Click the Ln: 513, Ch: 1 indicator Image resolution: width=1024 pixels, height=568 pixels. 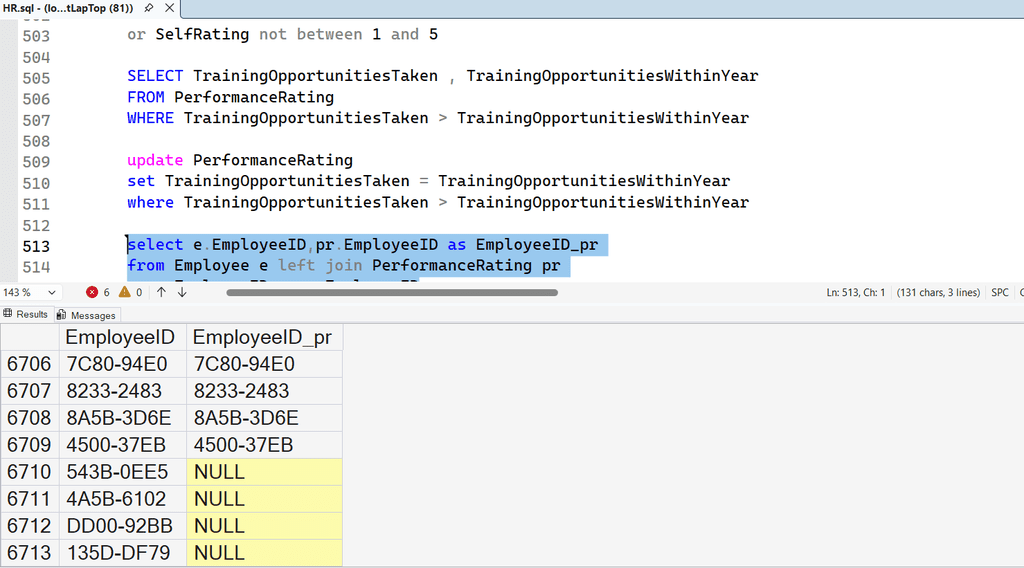coord(856,292)
